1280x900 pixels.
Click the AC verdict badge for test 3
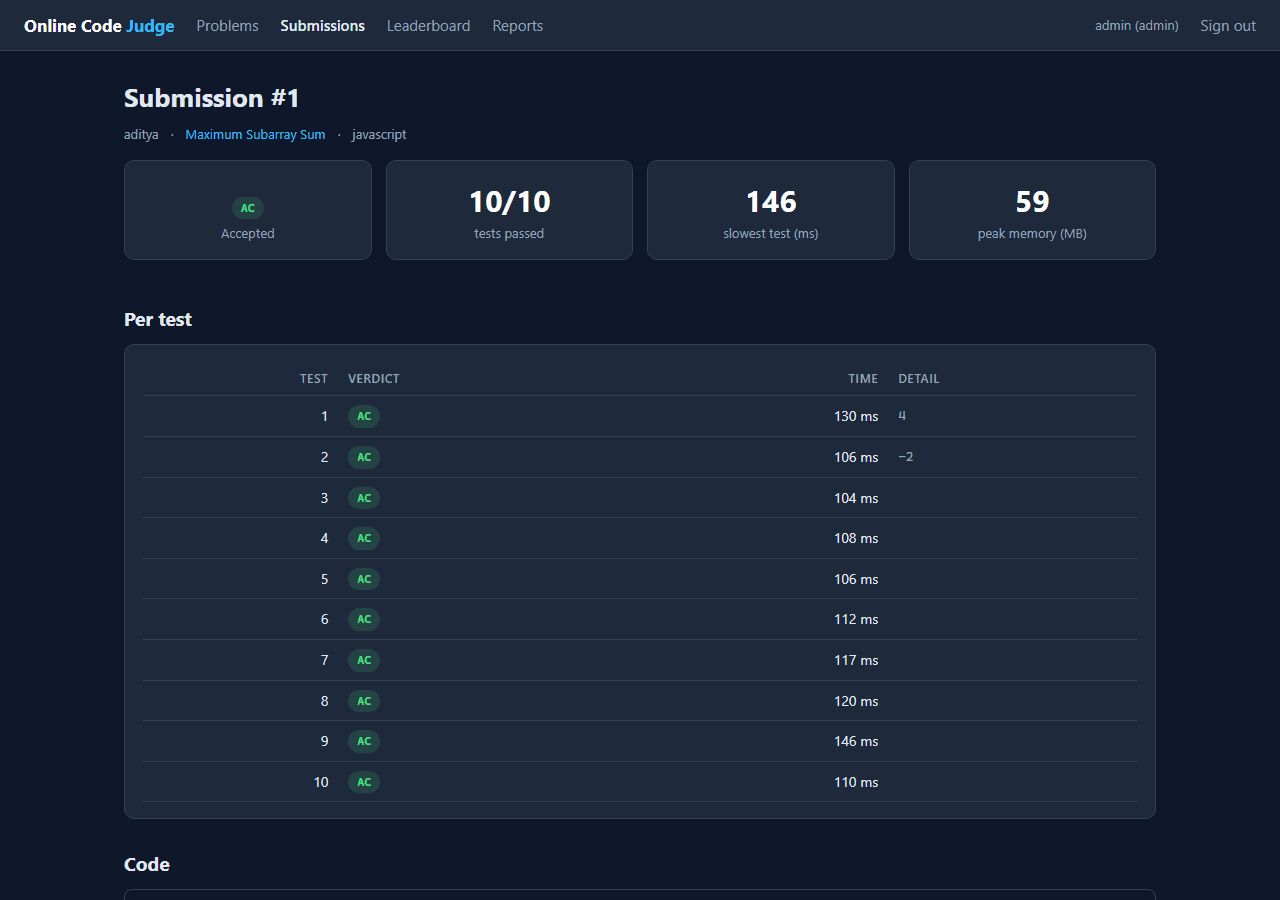pos(364,498)
